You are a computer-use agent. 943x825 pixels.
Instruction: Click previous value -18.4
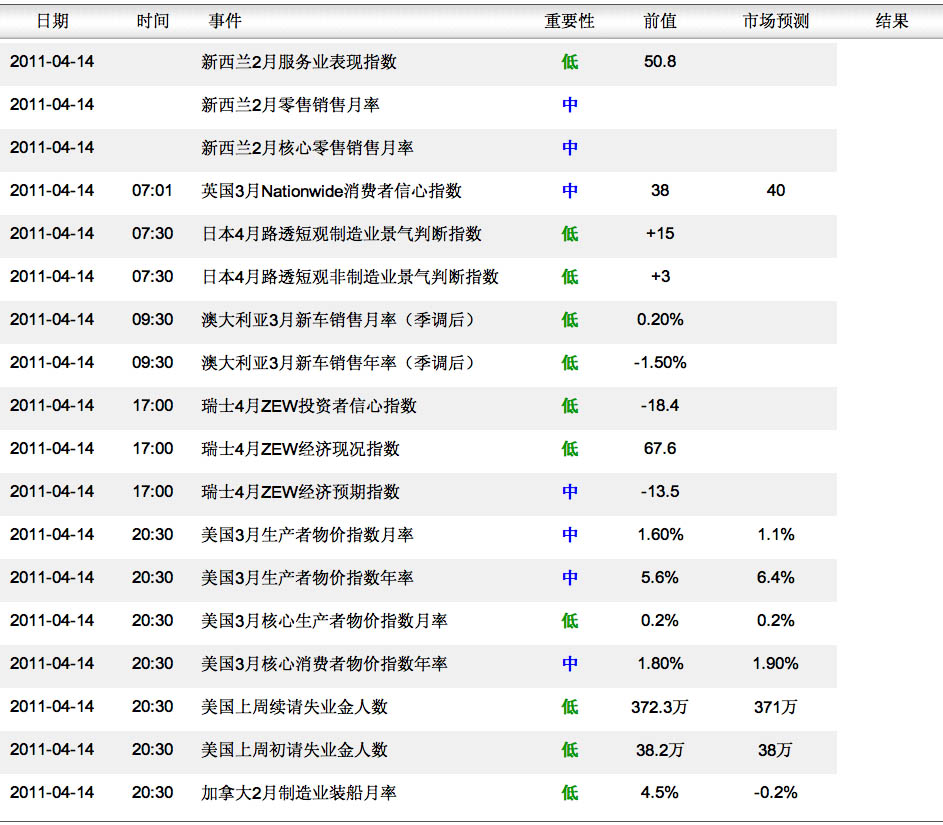click(660, 405)
